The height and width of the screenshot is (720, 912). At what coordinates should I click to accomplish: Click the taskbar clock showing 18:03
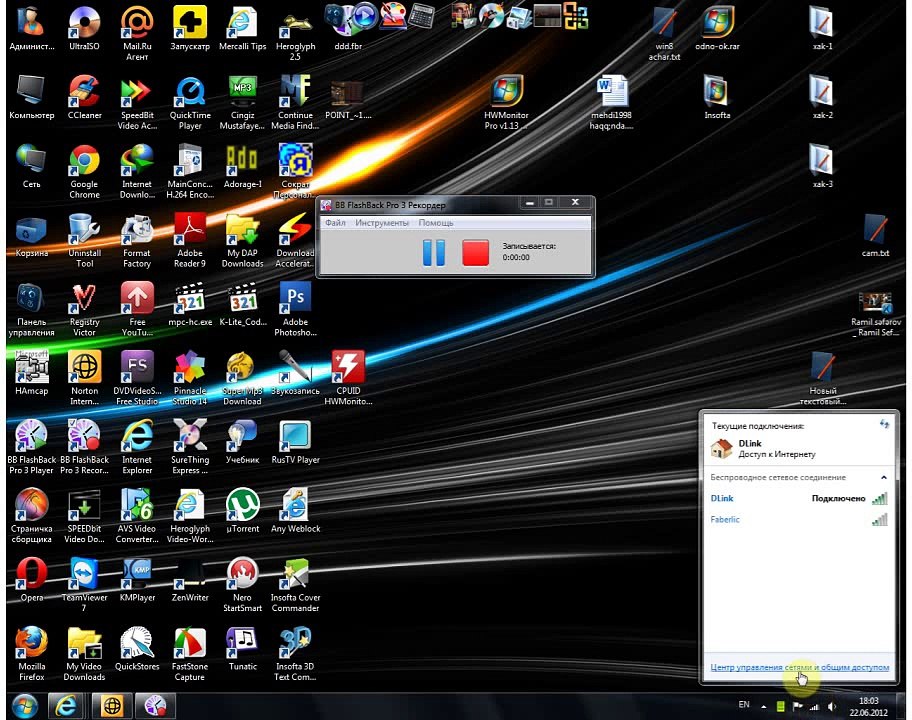point(868,707)
